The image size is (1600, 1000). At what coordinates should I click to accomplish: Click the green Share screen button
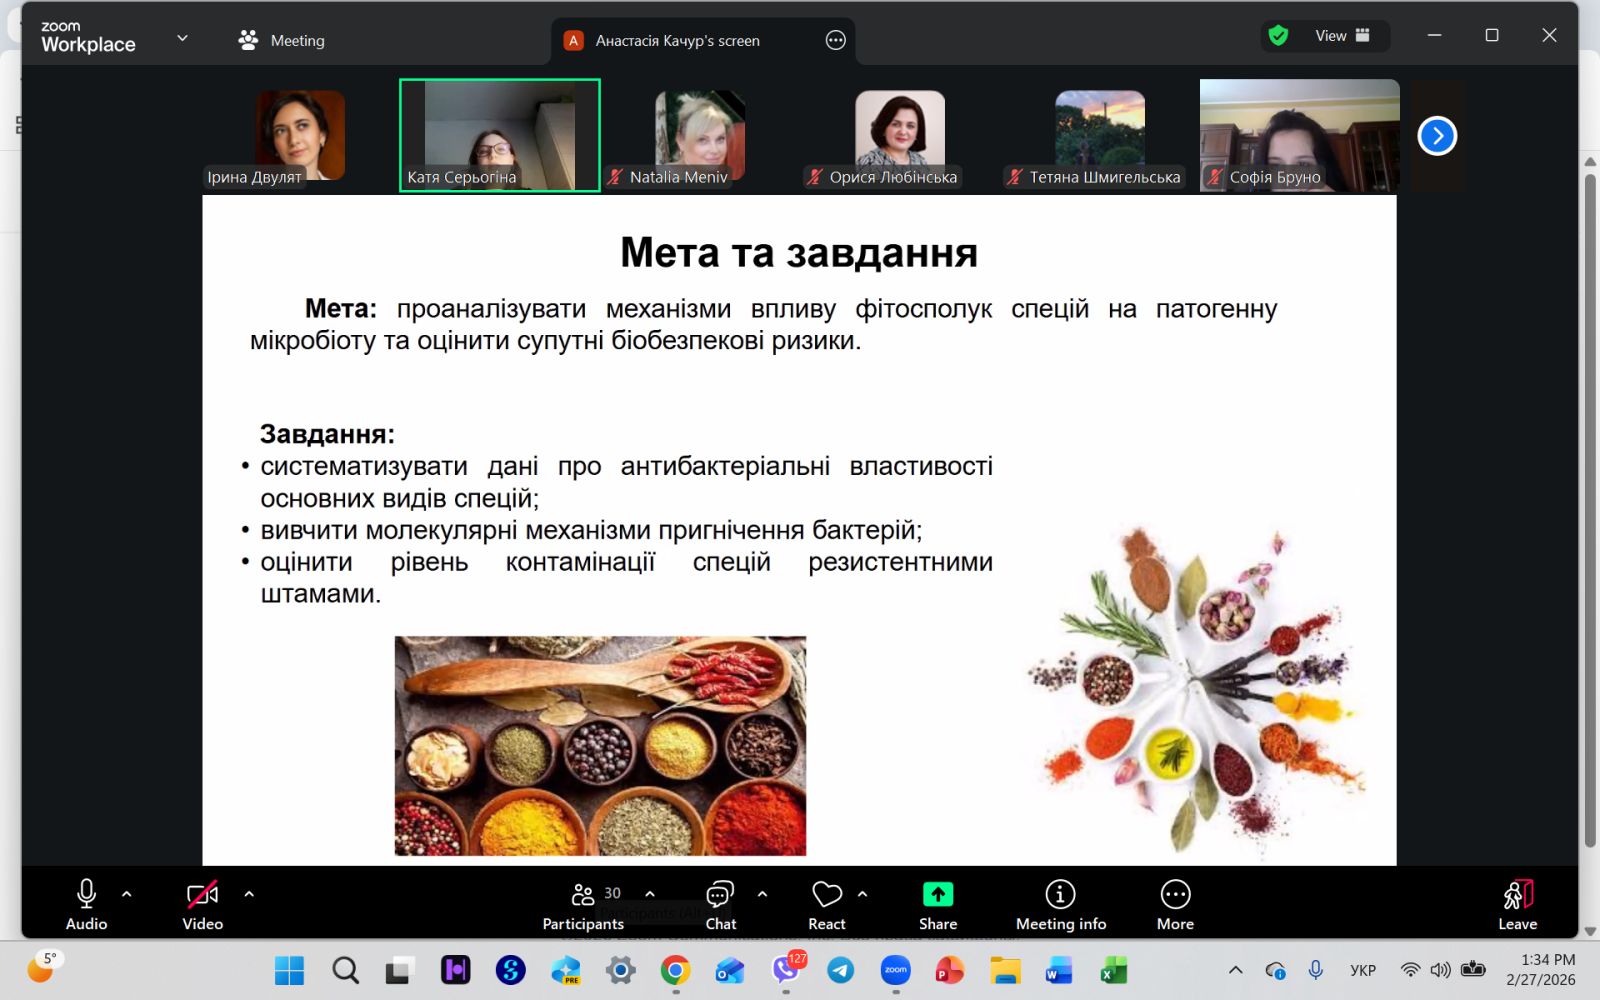[x=937, y=895]
